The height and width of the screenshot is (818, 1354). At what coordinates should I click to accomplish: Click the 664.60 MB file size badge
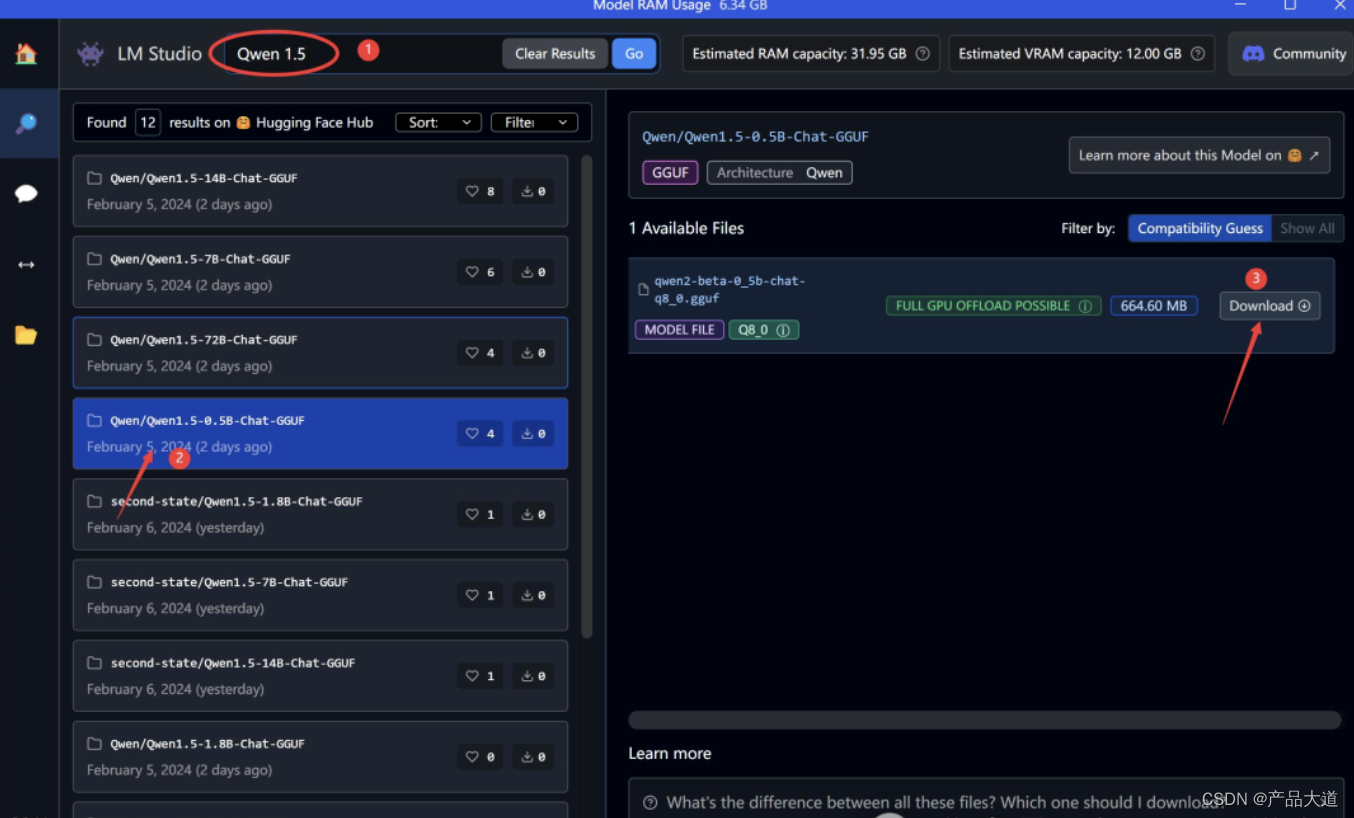point(1154,306)
